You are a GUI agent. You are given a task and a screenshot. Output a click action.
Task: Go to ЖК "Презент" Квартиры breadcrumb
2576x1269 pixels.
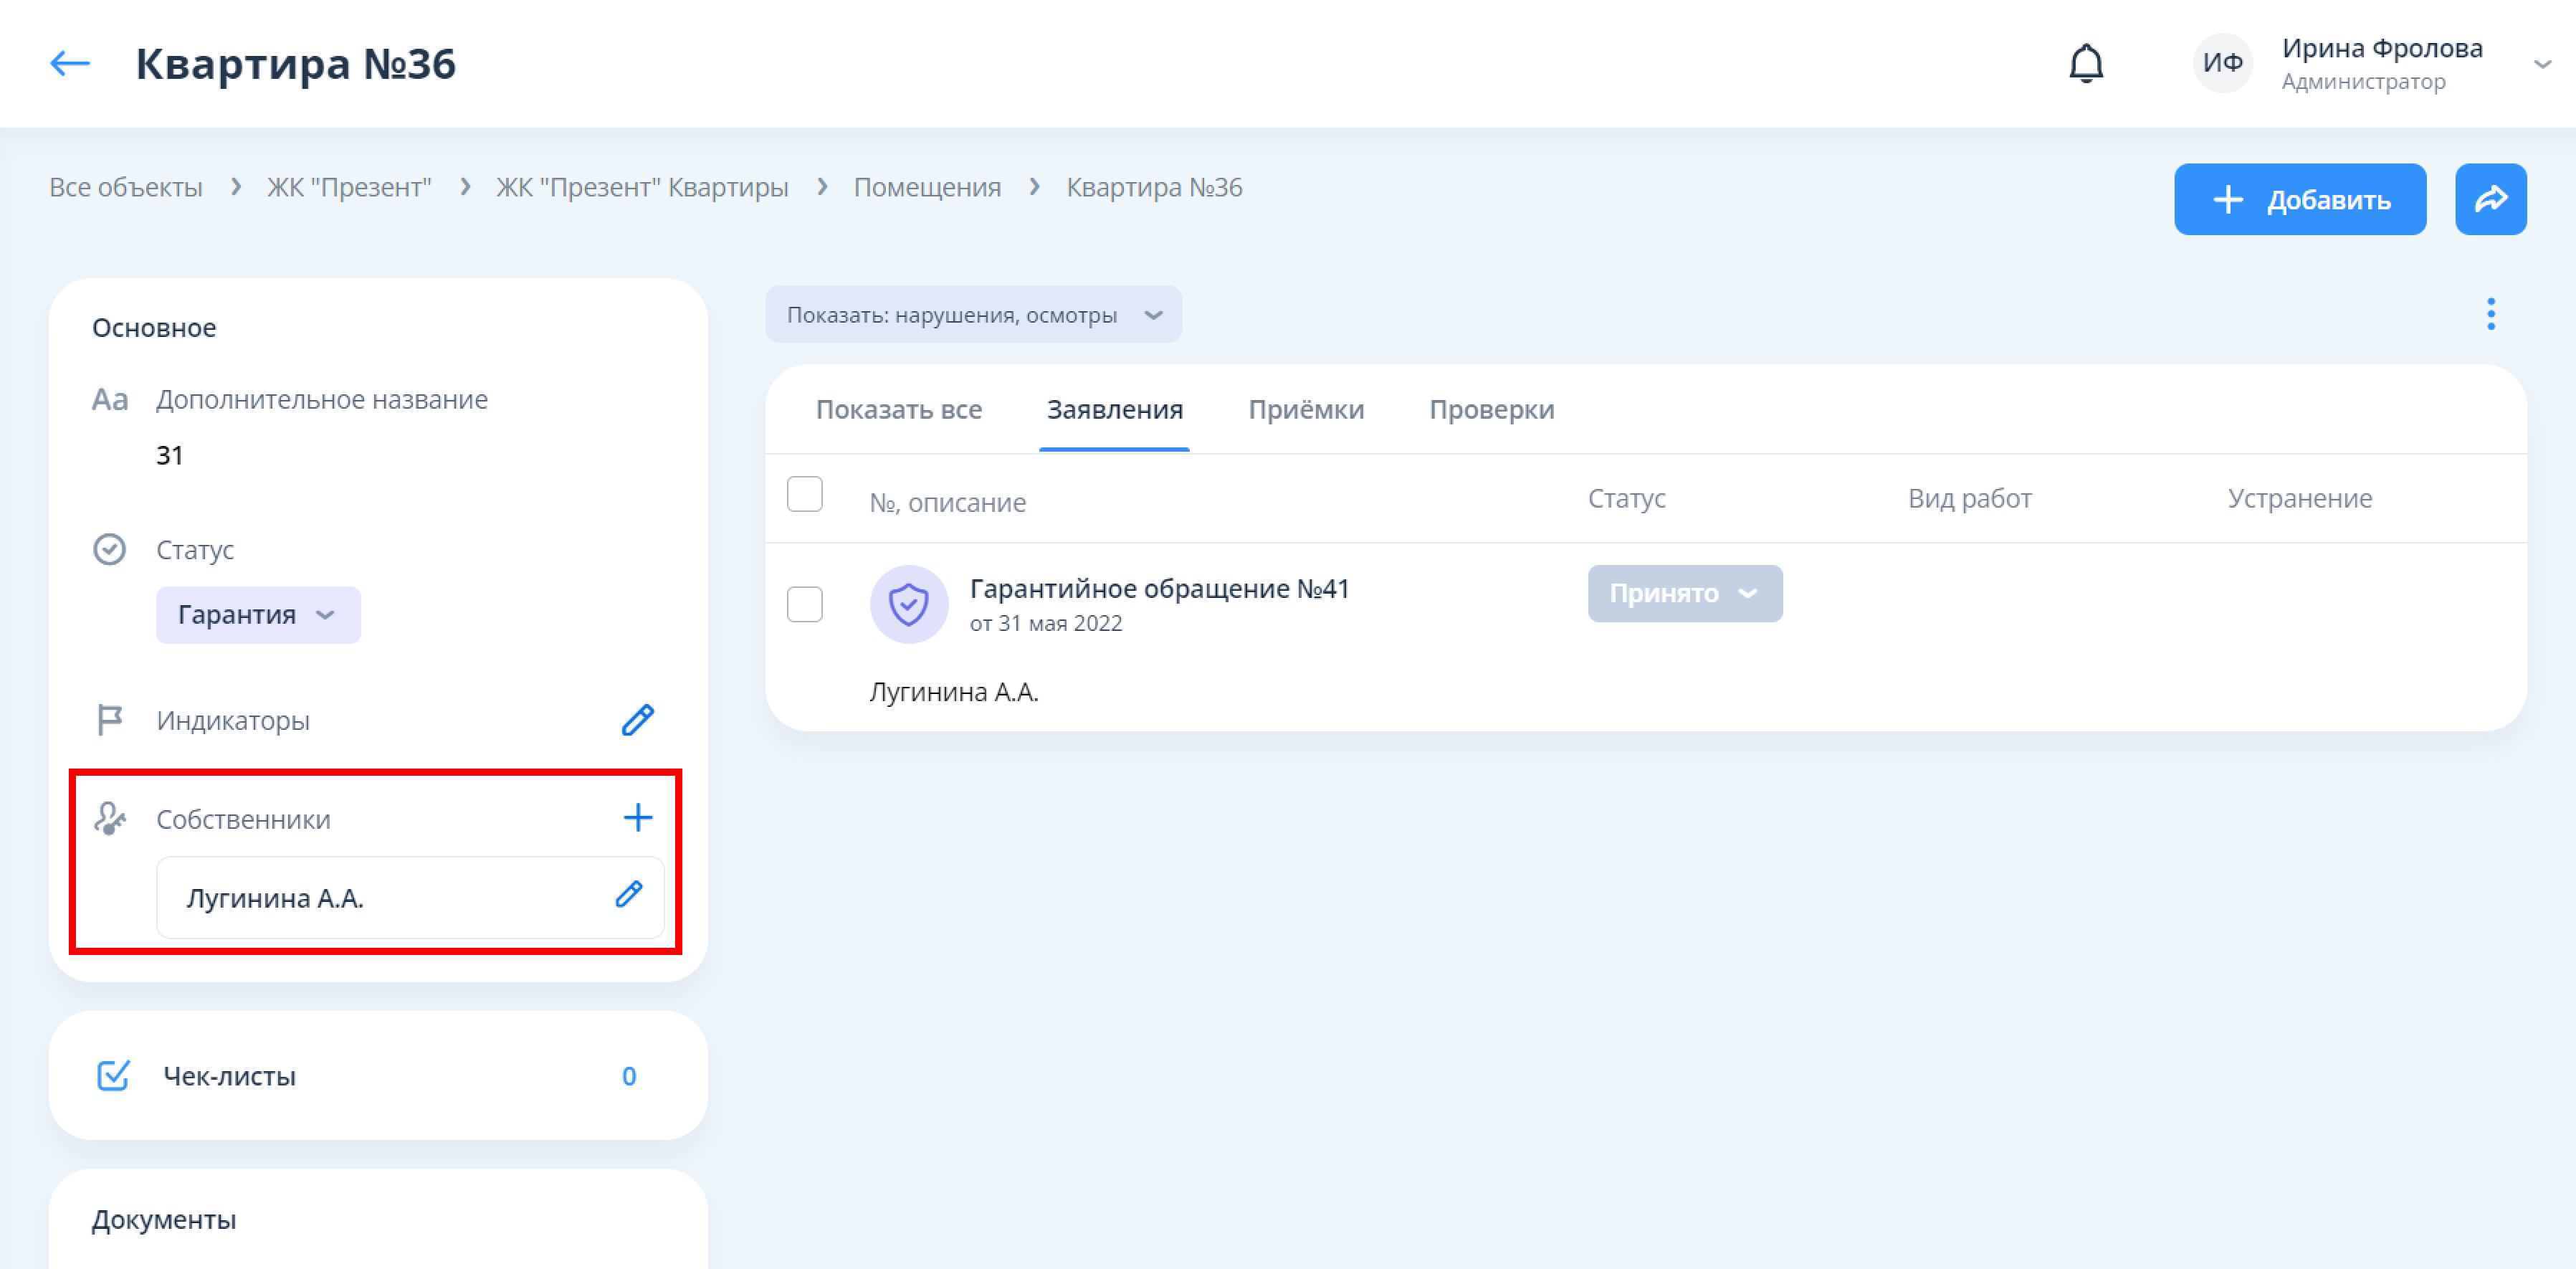pyautogui.click(x=642, y=188)
